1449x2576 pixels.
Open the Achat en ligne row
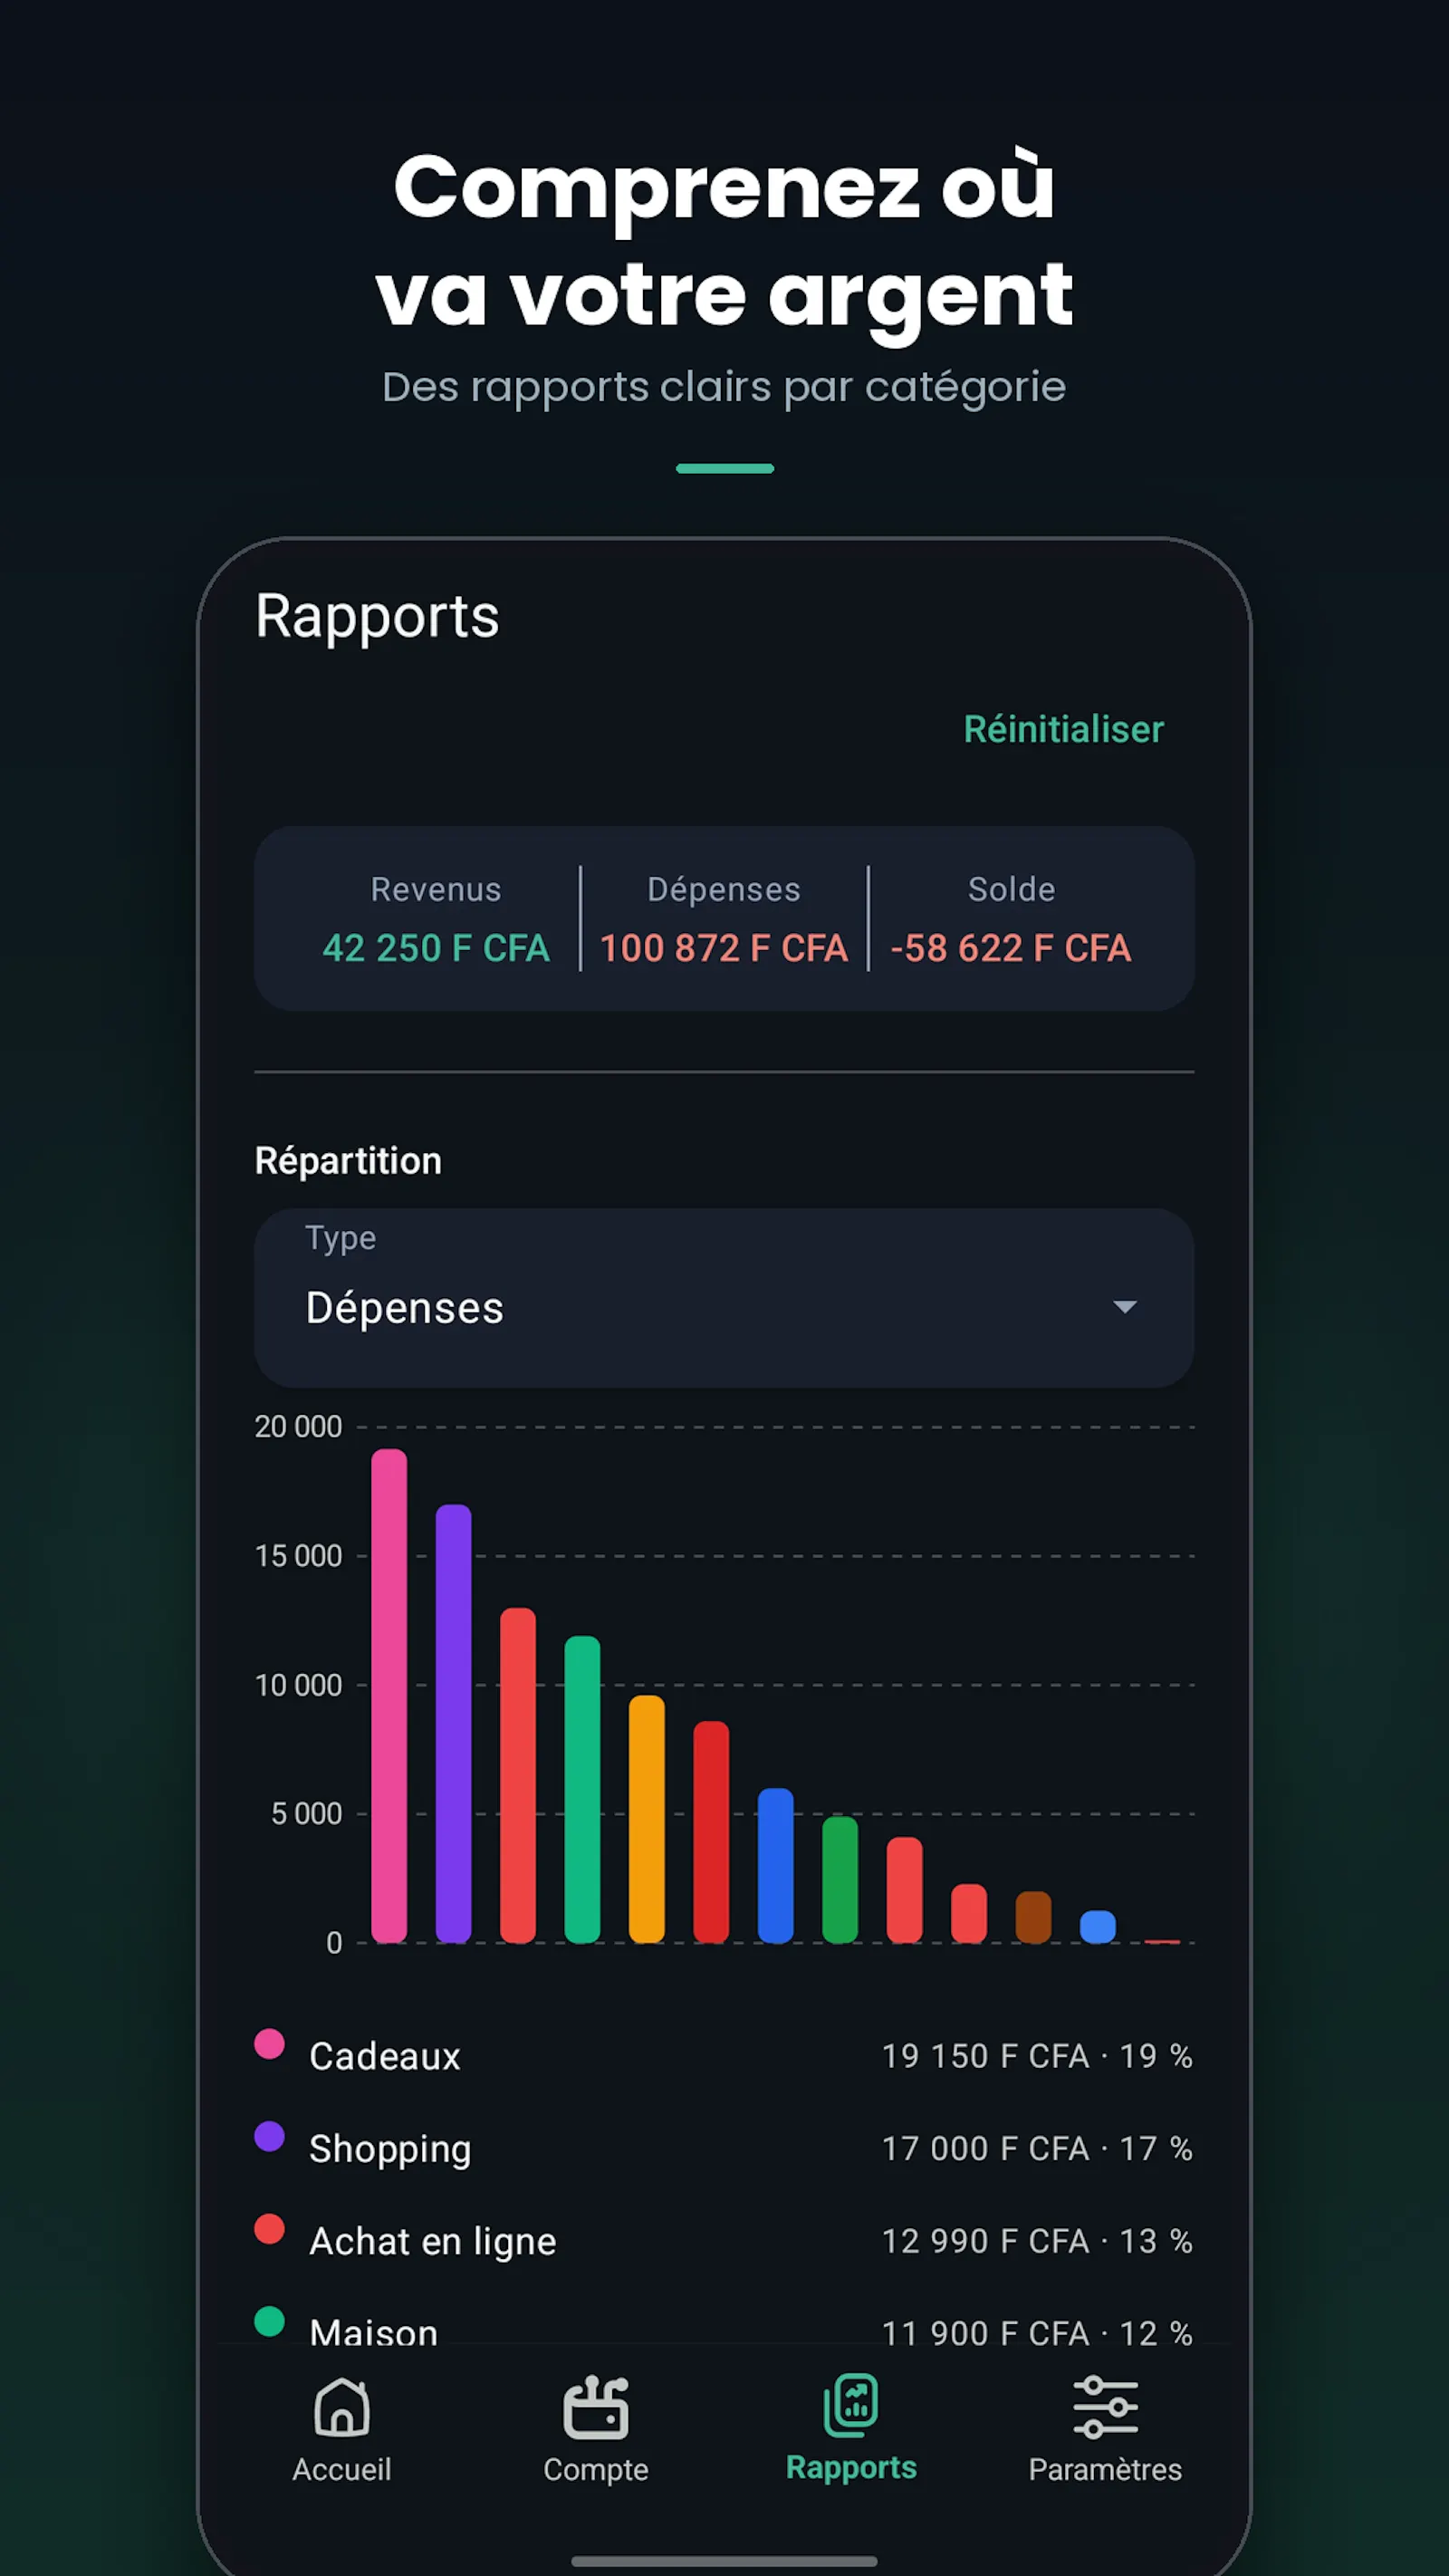click(x=724, y=2241)
